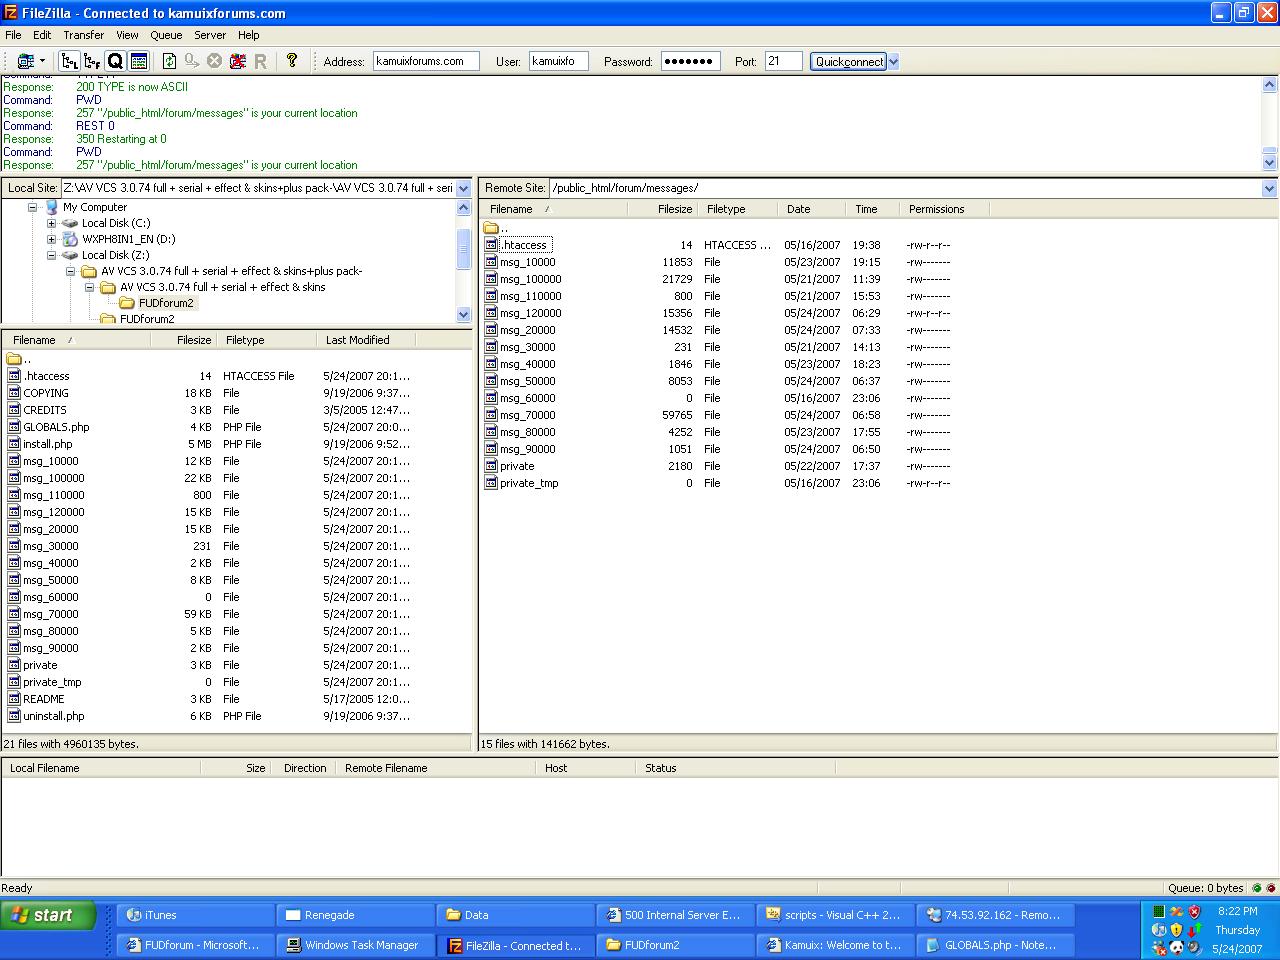
Task: Open the Queue menu
Action: [x=166, y=35]
